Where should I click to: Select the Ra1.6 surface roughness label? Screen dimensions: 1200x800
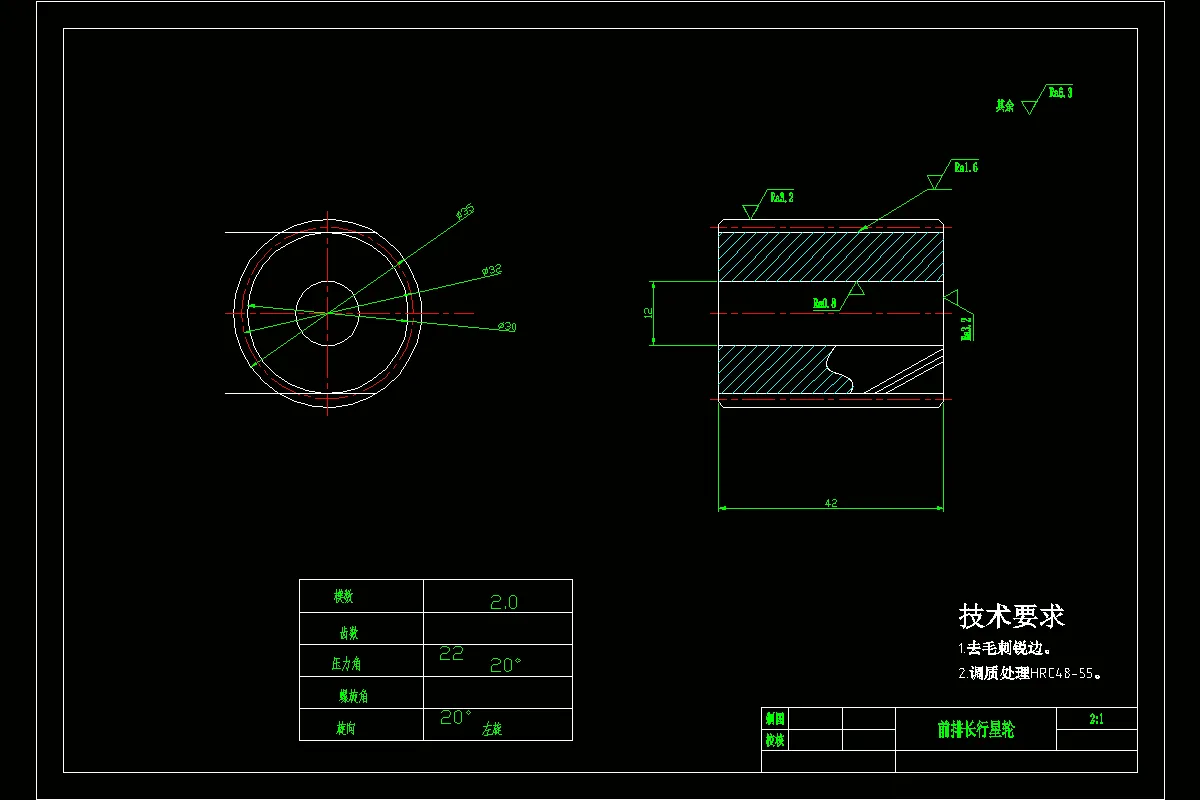click(x=966, y=167)
